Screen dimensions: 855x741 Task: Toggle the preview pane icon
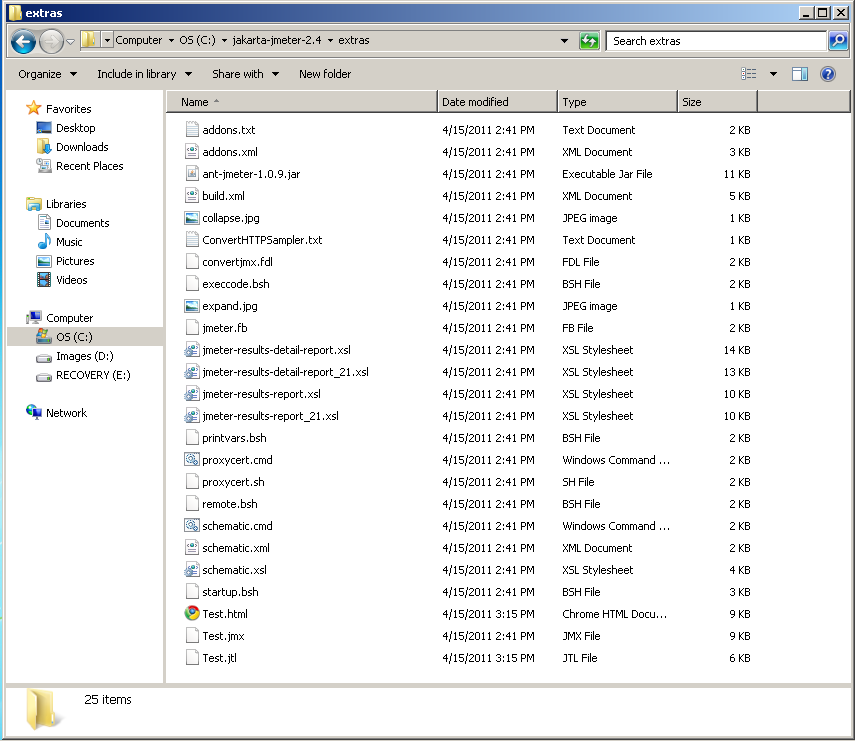point(800,74)
